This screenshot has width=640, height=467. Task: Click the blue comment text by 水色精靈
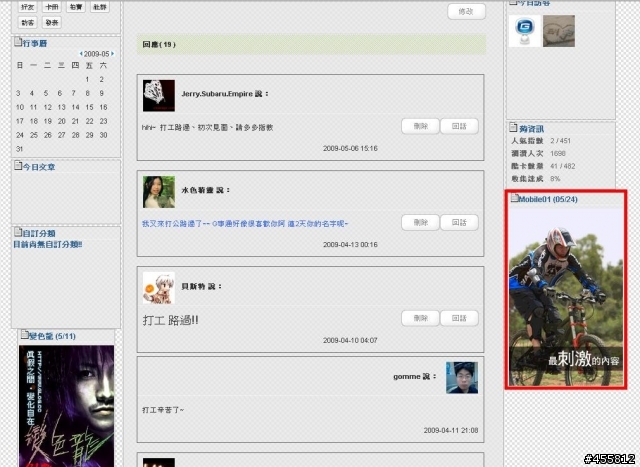tap(245, 224)
